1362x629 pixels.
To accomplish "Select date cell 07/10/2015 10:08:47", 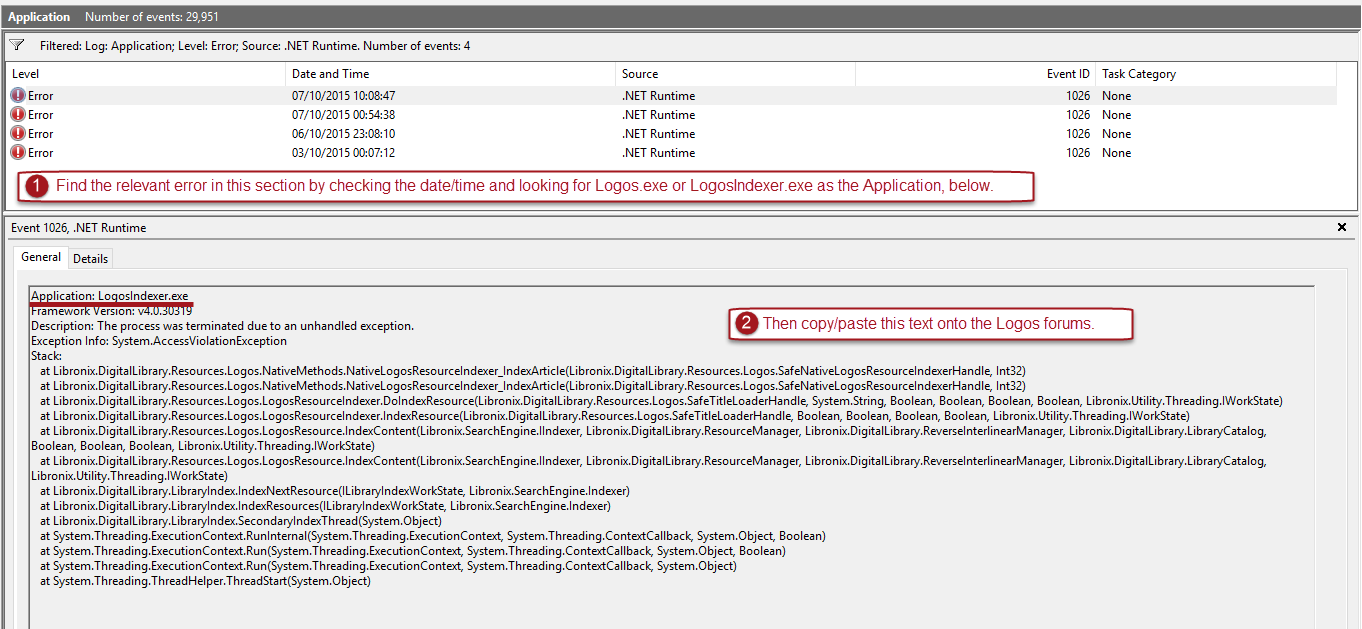I will (343, 96).
